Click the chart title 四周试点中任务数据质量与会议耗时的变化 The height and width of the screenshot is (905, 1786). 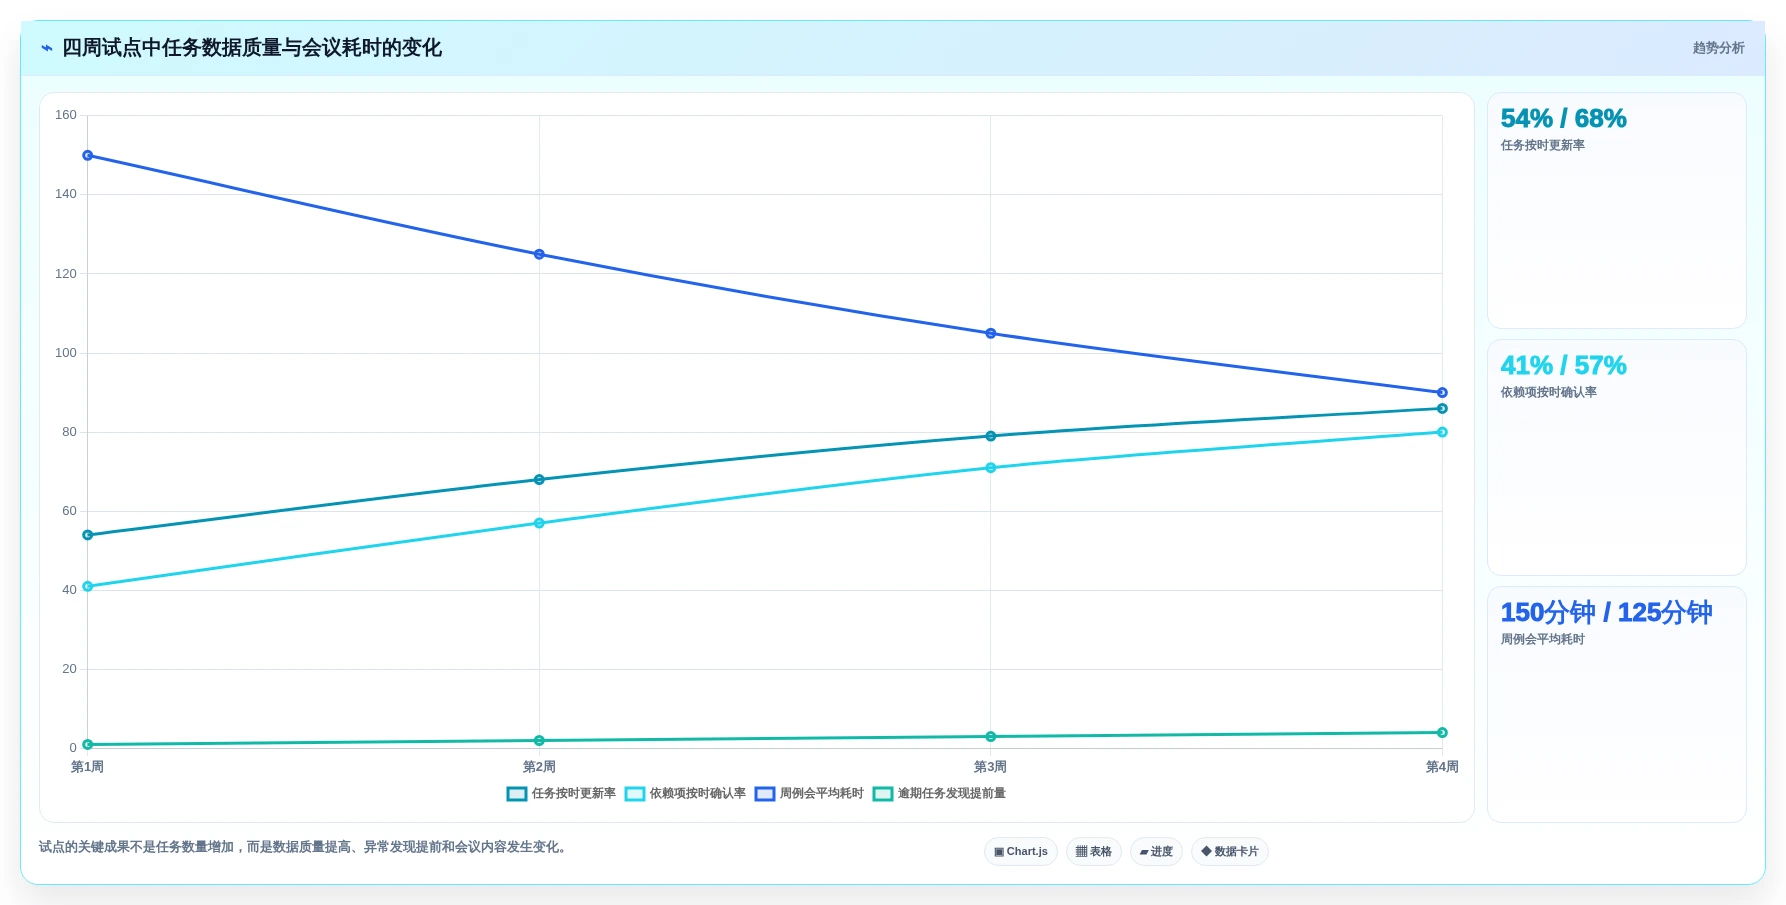[x=252, y=48]
